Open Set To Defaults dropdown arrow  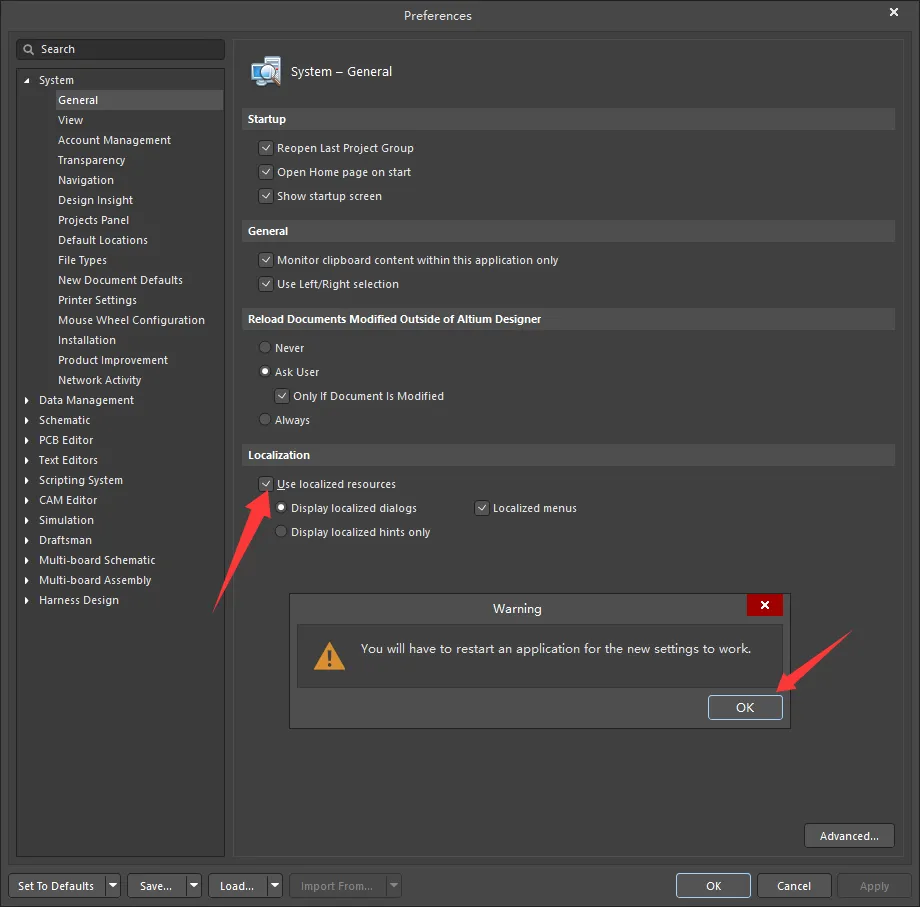click(113, 885)
